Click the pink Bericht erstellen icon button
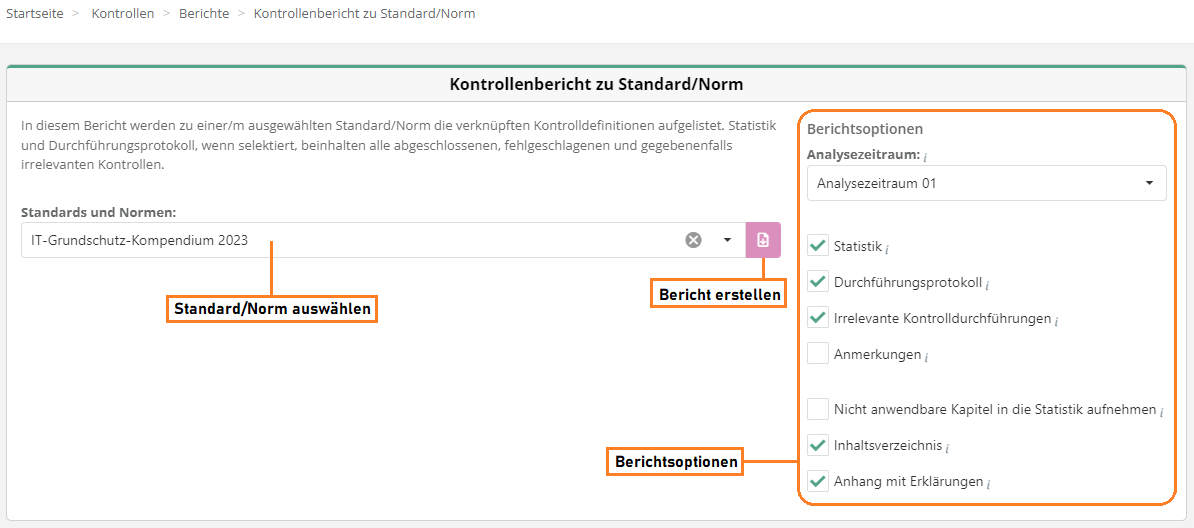This screenshot has width=1194, height=528. 763,240
